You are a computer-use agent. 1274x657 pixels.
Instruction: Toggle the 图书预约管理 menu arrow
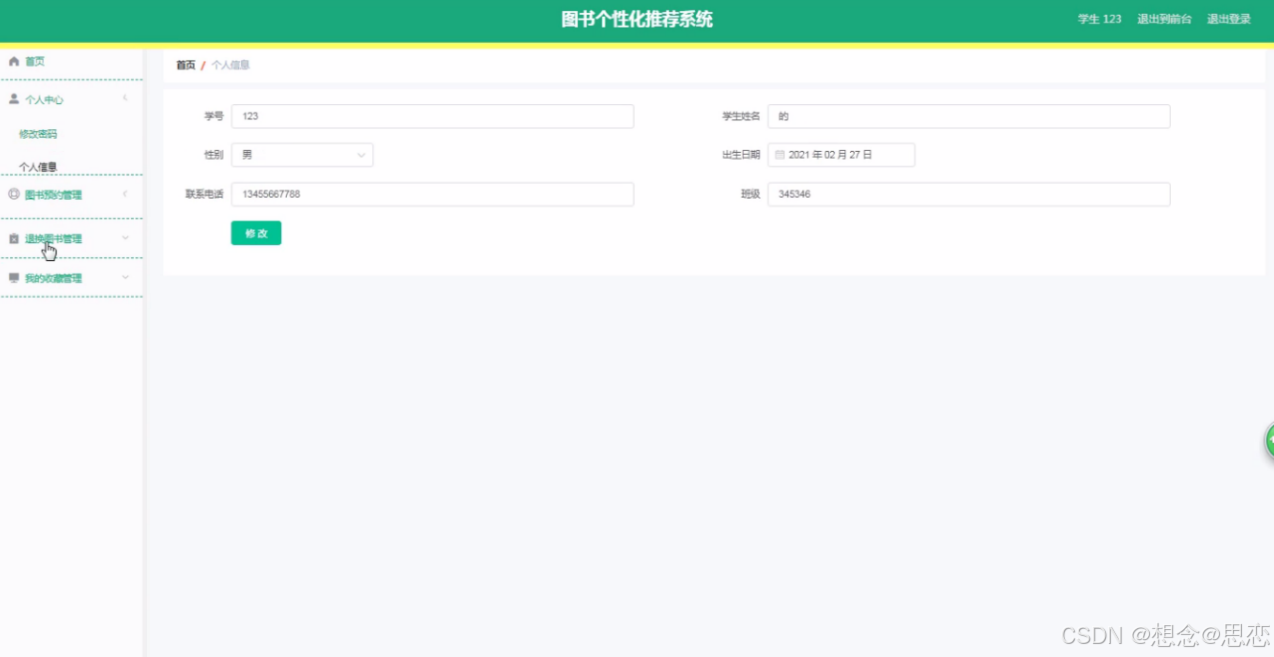click(x=125, y=194)
